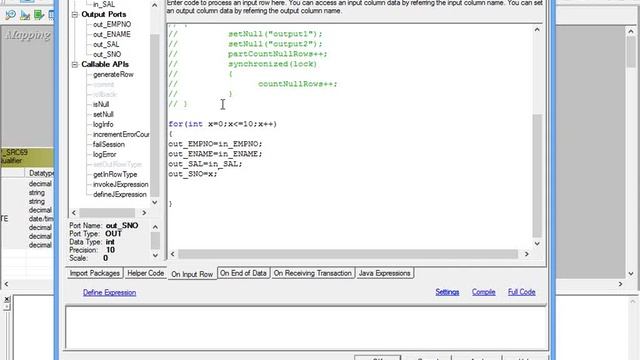Click the code line out_SNO=x;

(193, 174)
